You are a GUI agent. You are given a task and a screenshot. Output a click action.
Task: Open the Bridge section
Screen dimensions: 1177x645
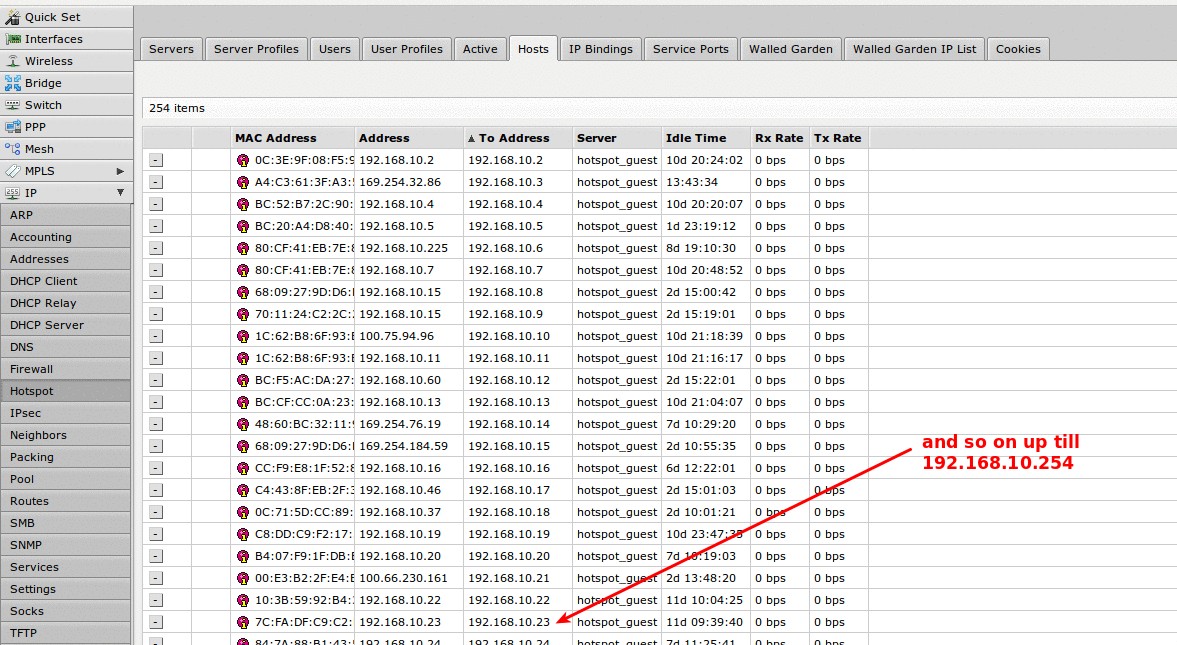(x=66, y=83)
